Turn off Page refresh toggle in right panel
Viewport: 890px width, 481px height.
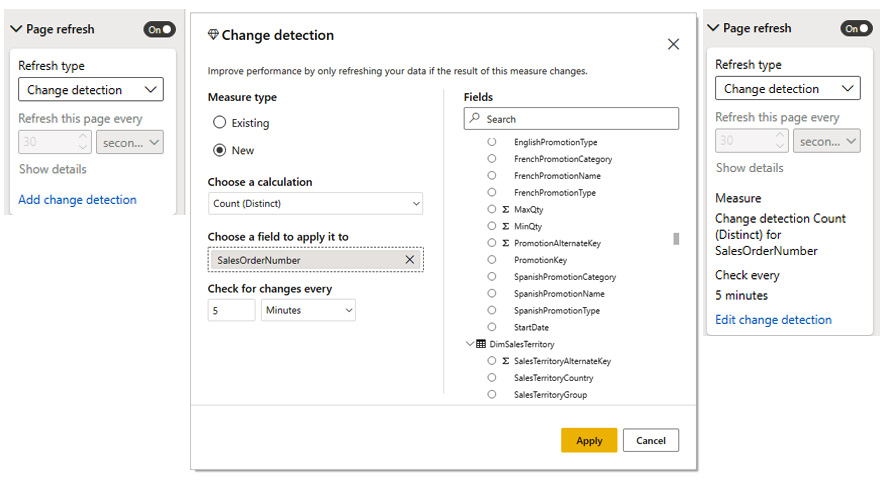tap(856, 29)
